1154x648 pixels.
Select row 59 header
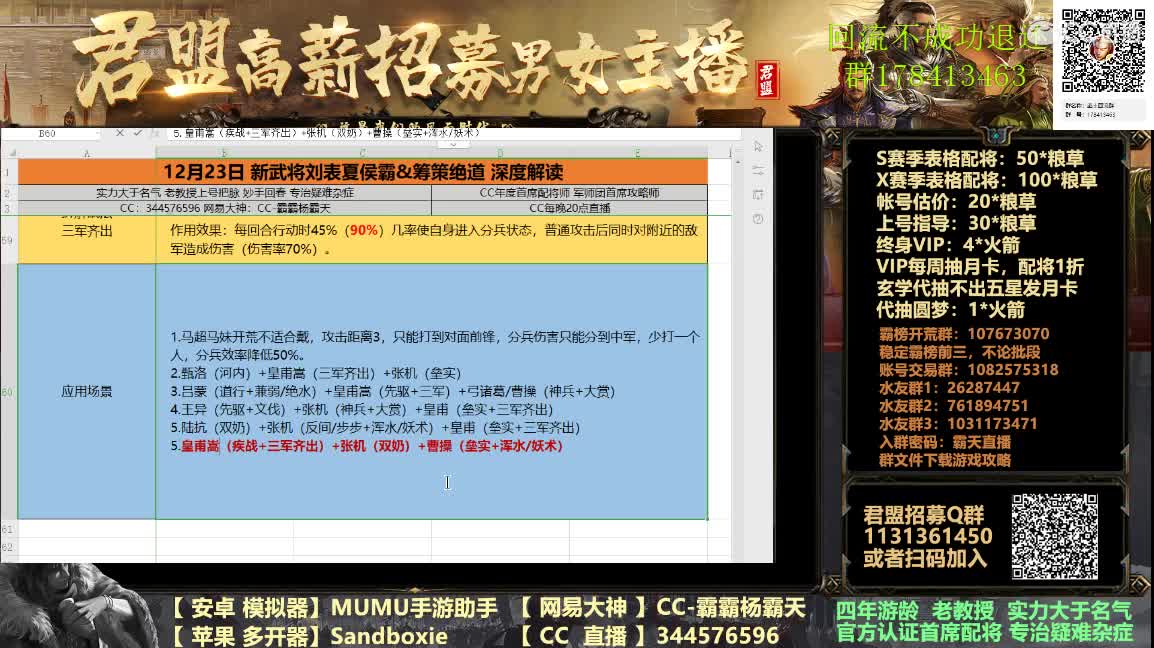(x=9, y=239)
